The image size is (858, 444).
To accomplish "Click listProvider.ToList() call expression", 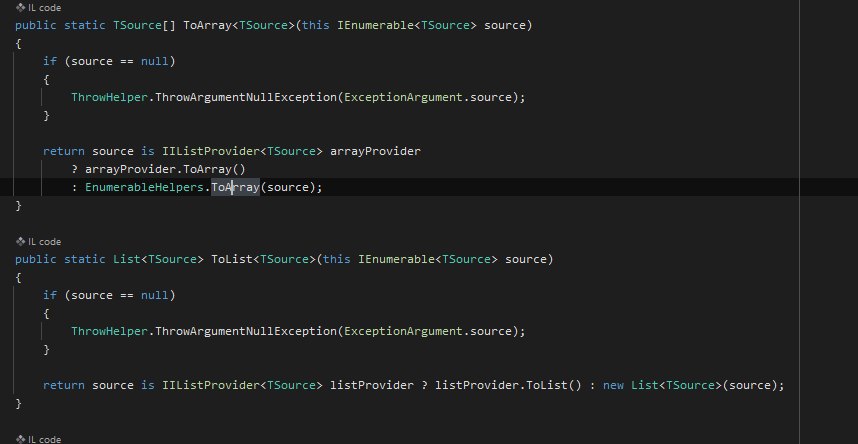I will (x=508, y=385).
